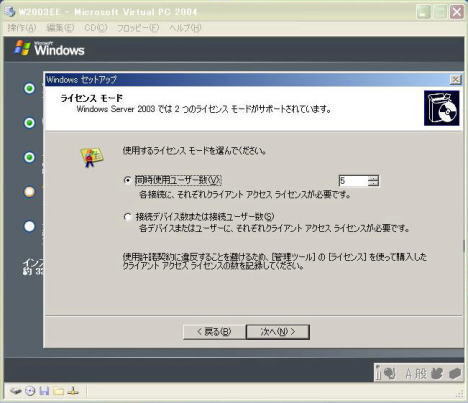Open the IME pad icon on language bar
The image size is (468, 403).
tap(437, 373)
